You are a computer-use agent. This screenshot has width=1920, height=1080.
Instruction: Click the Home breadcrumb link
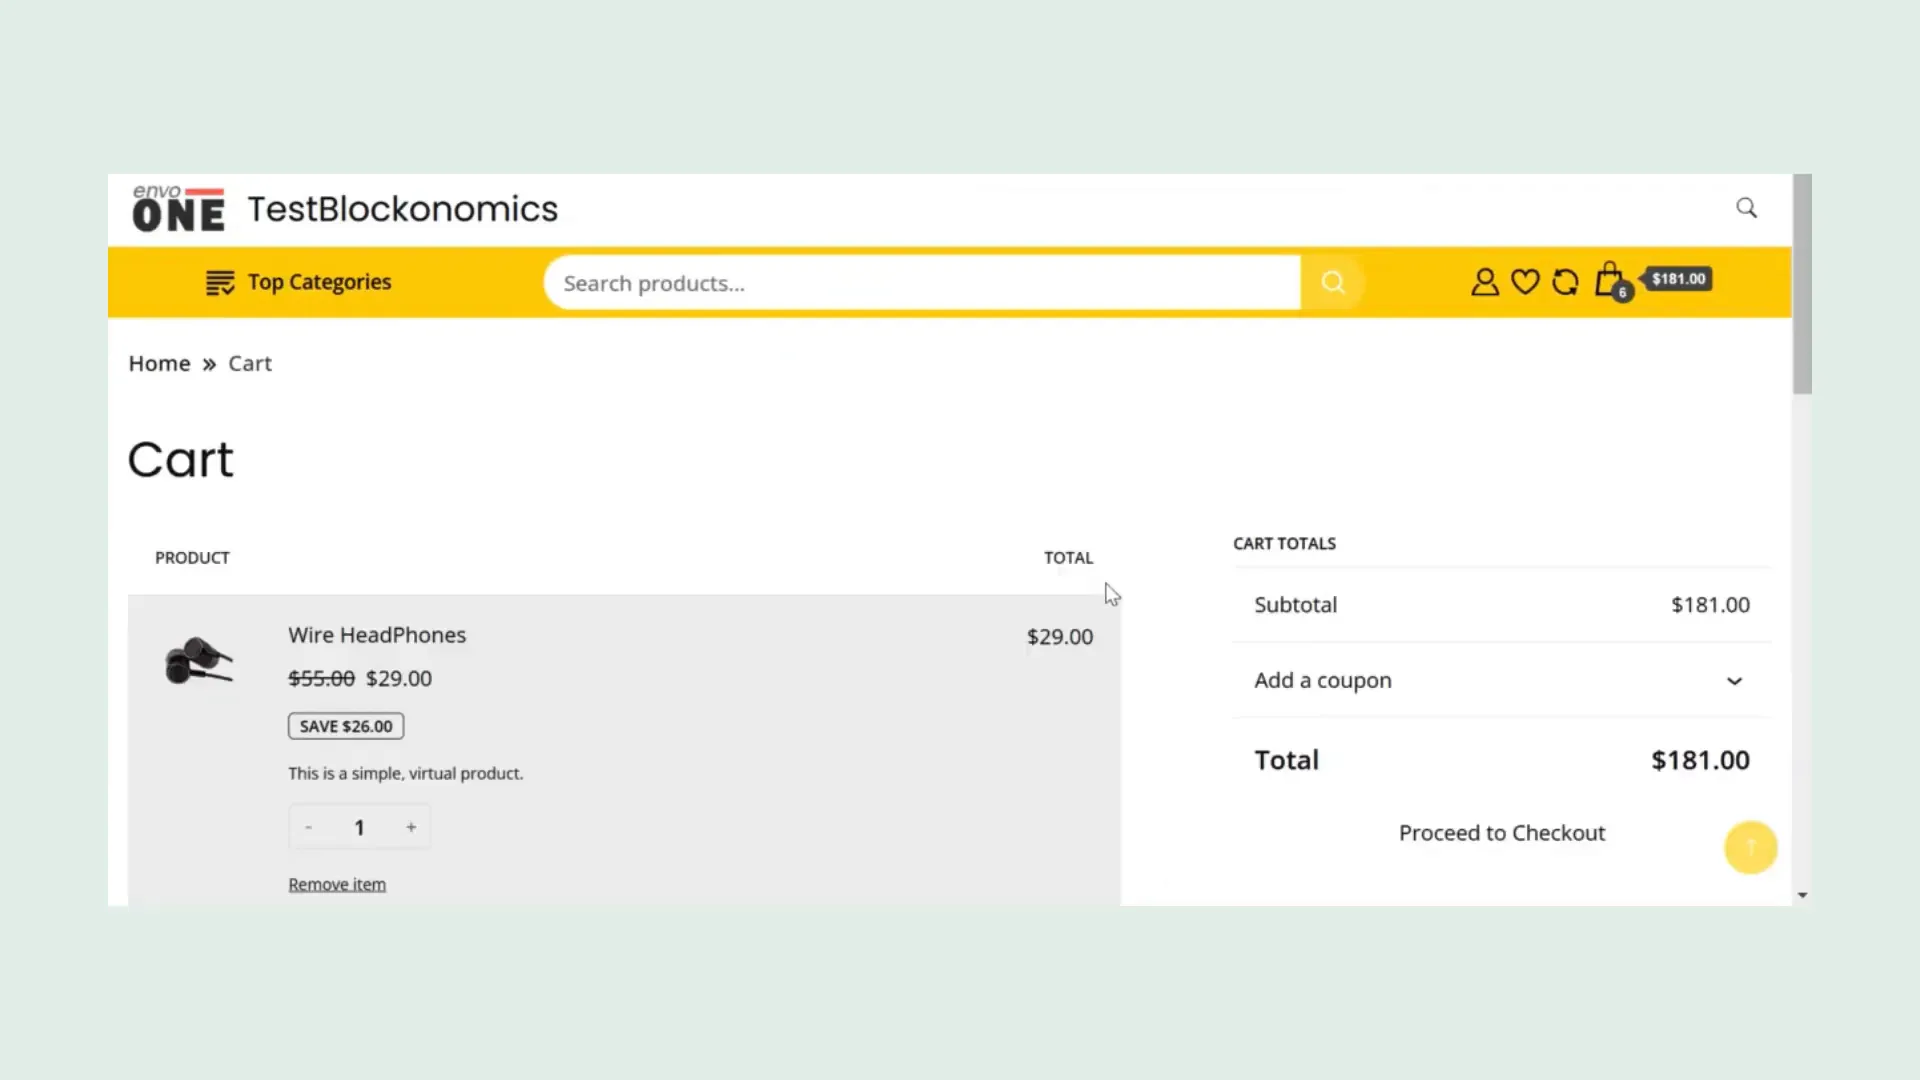pyautogui.click(x=158, y=363)
